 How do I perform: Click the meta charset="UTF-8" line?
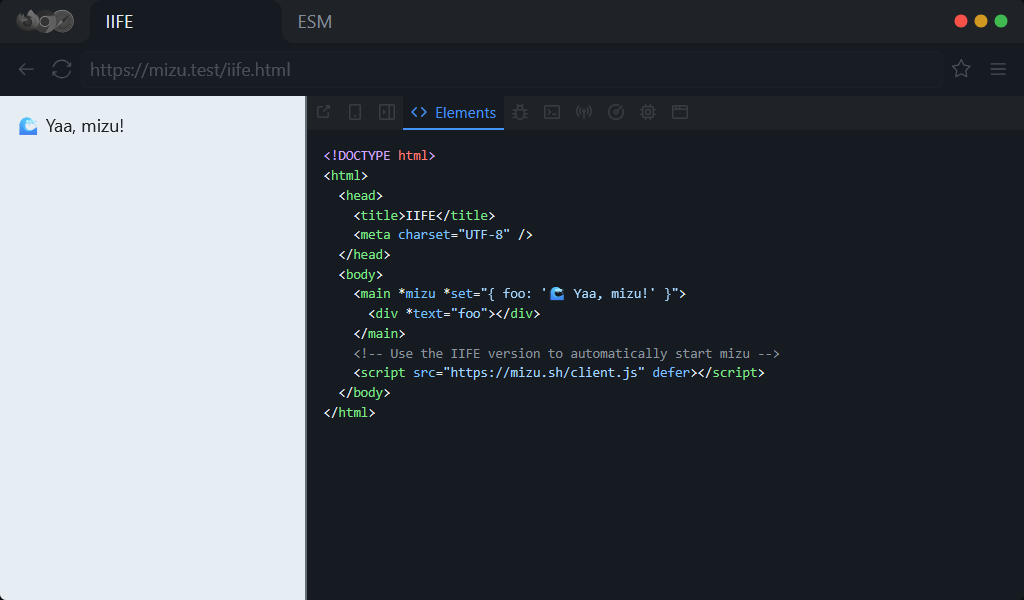pyautogui.click(x=443, y=234)
